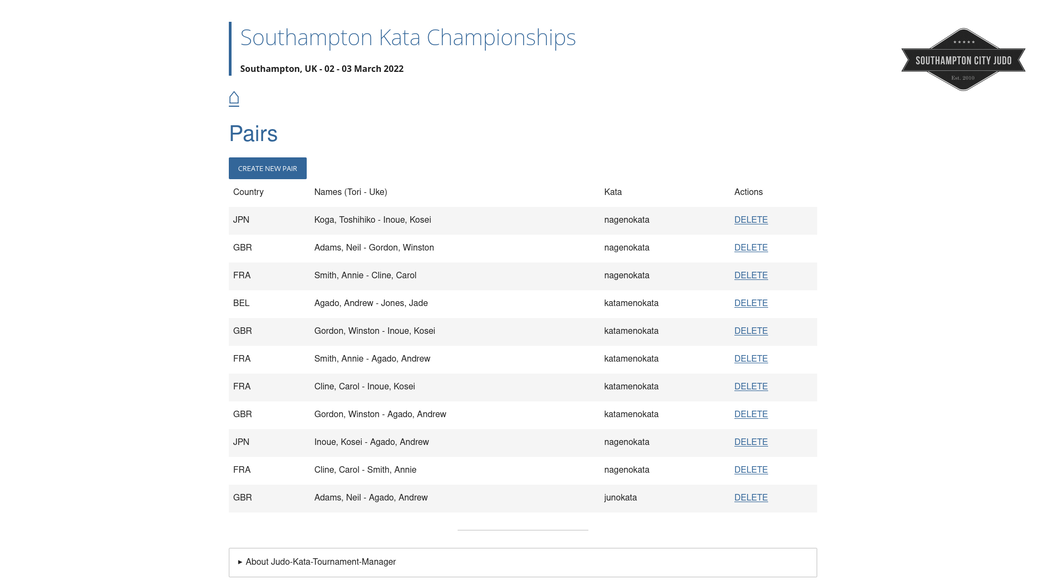Screen dimensions: 1046x586
Task: Delete the Smith, Annie - Cline, Carol pair
Action: pos(750,275)
